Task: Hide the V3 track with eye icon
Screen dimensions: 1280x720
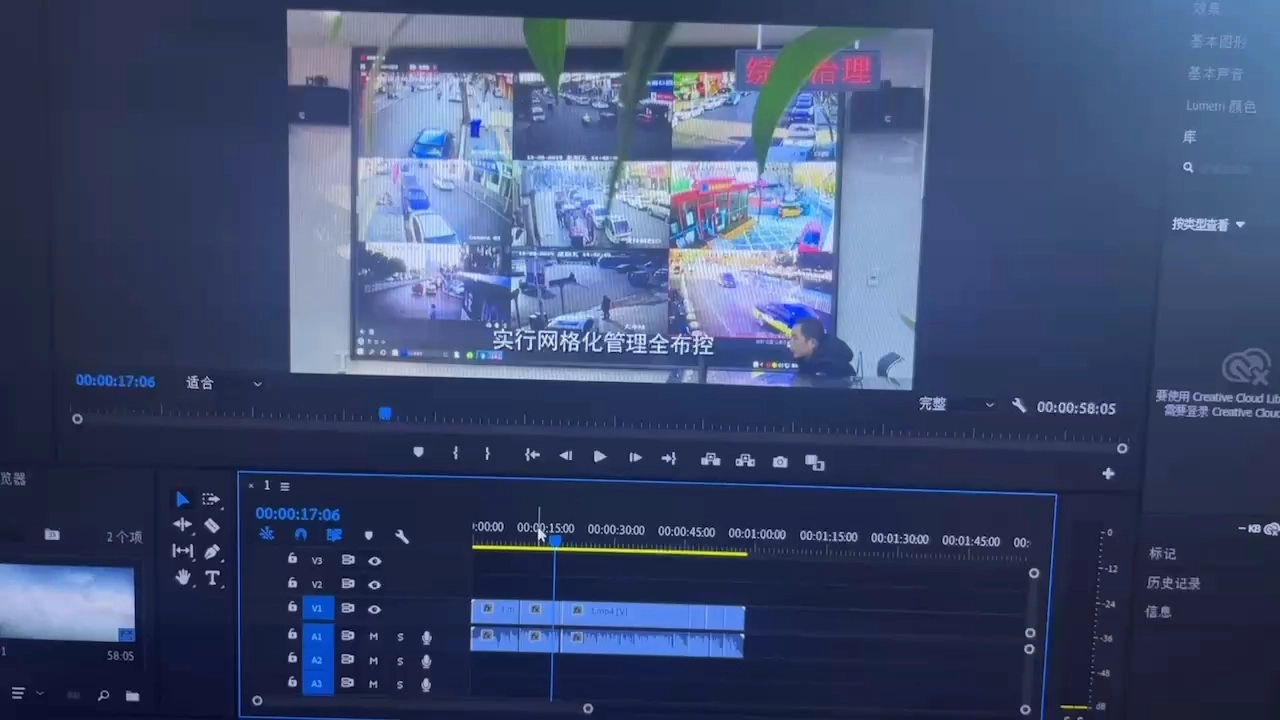Action: pos(374,561)
